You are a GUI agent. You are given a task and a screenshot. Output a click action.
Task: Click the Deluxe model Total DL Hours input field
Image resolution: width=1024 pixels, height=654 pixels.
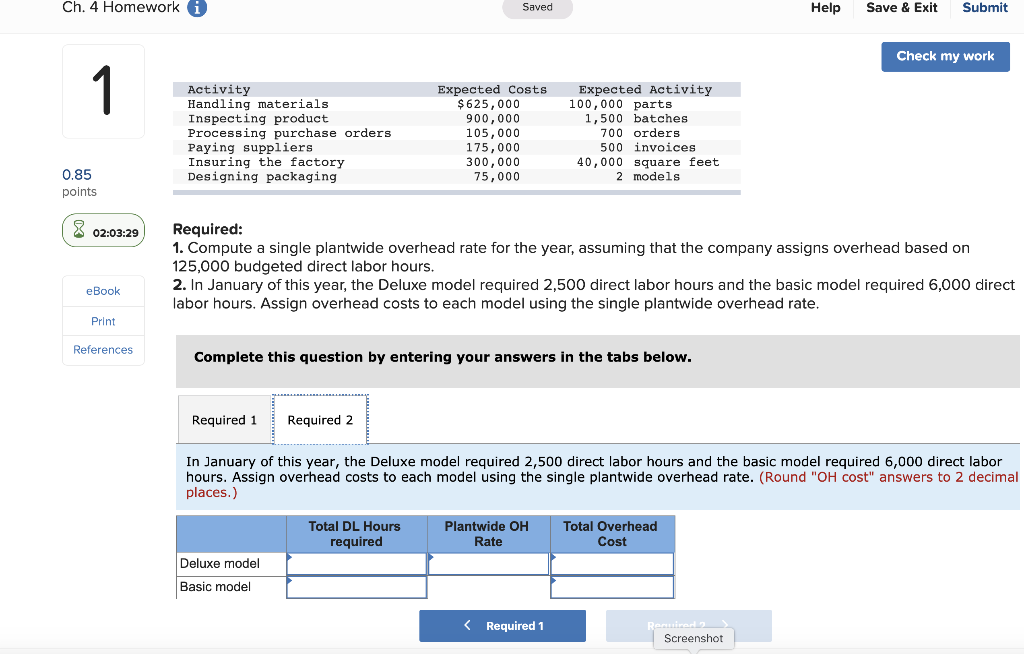click(x=356, y=563)
